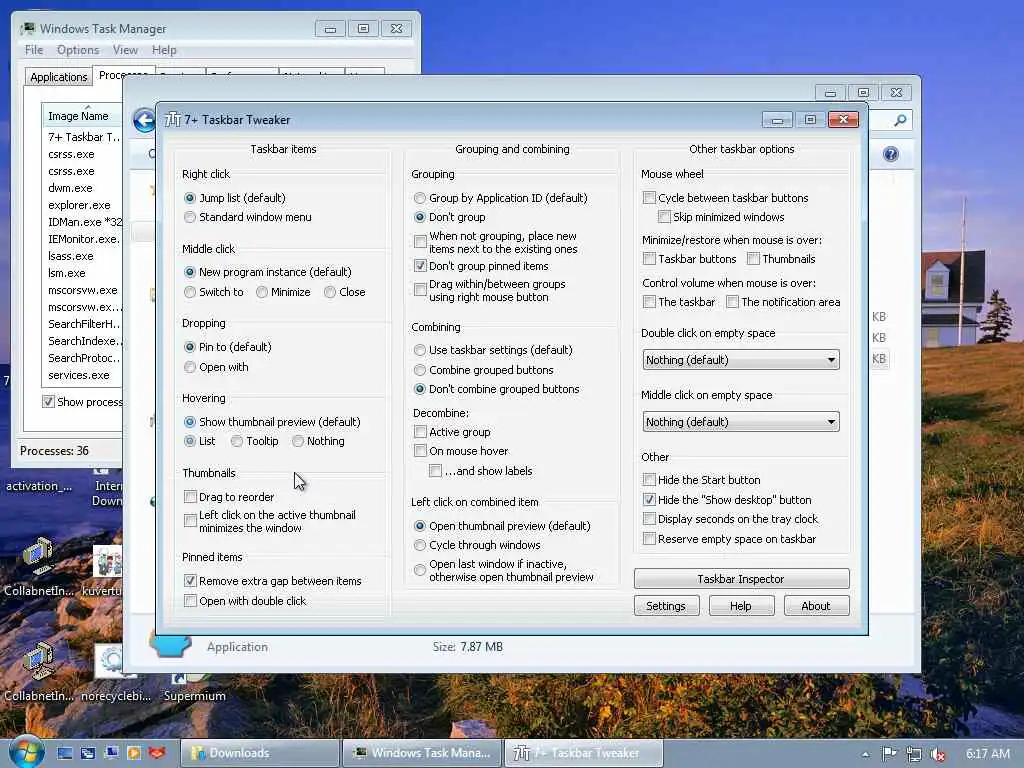Click the 6:17 AM tray clock
1024x768 pixels.
[987, 754]
